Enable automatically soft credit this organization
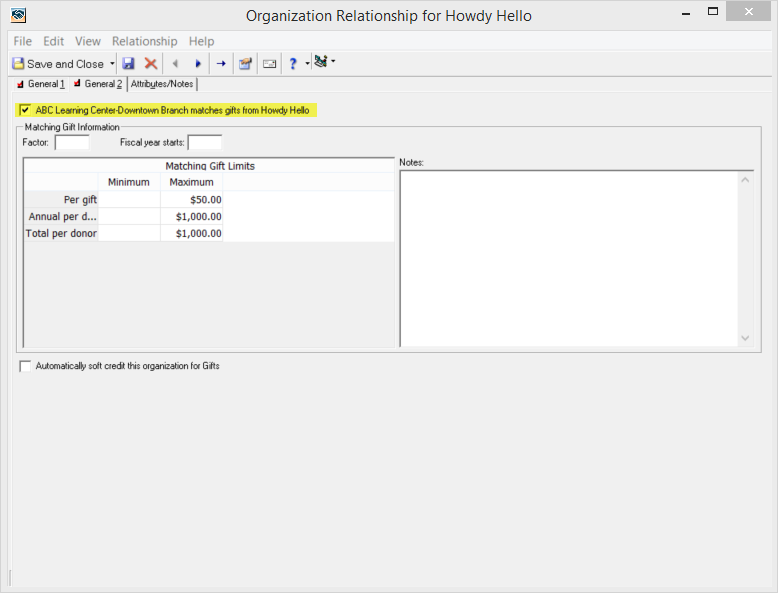The height and width of the screenshot is (593, 778). pyautogui.click(x=25, y=366)
